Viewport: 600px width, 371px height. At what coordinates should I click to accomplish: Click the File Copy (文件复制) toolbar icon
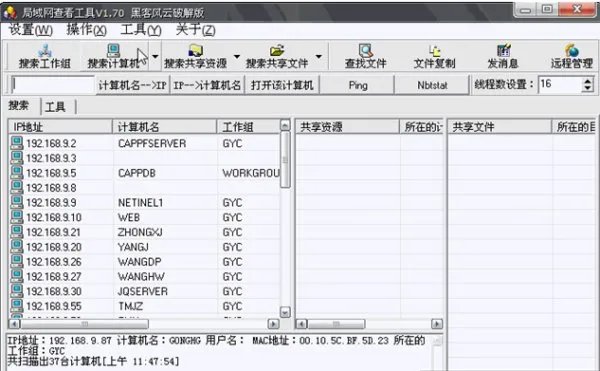[435, 50]
